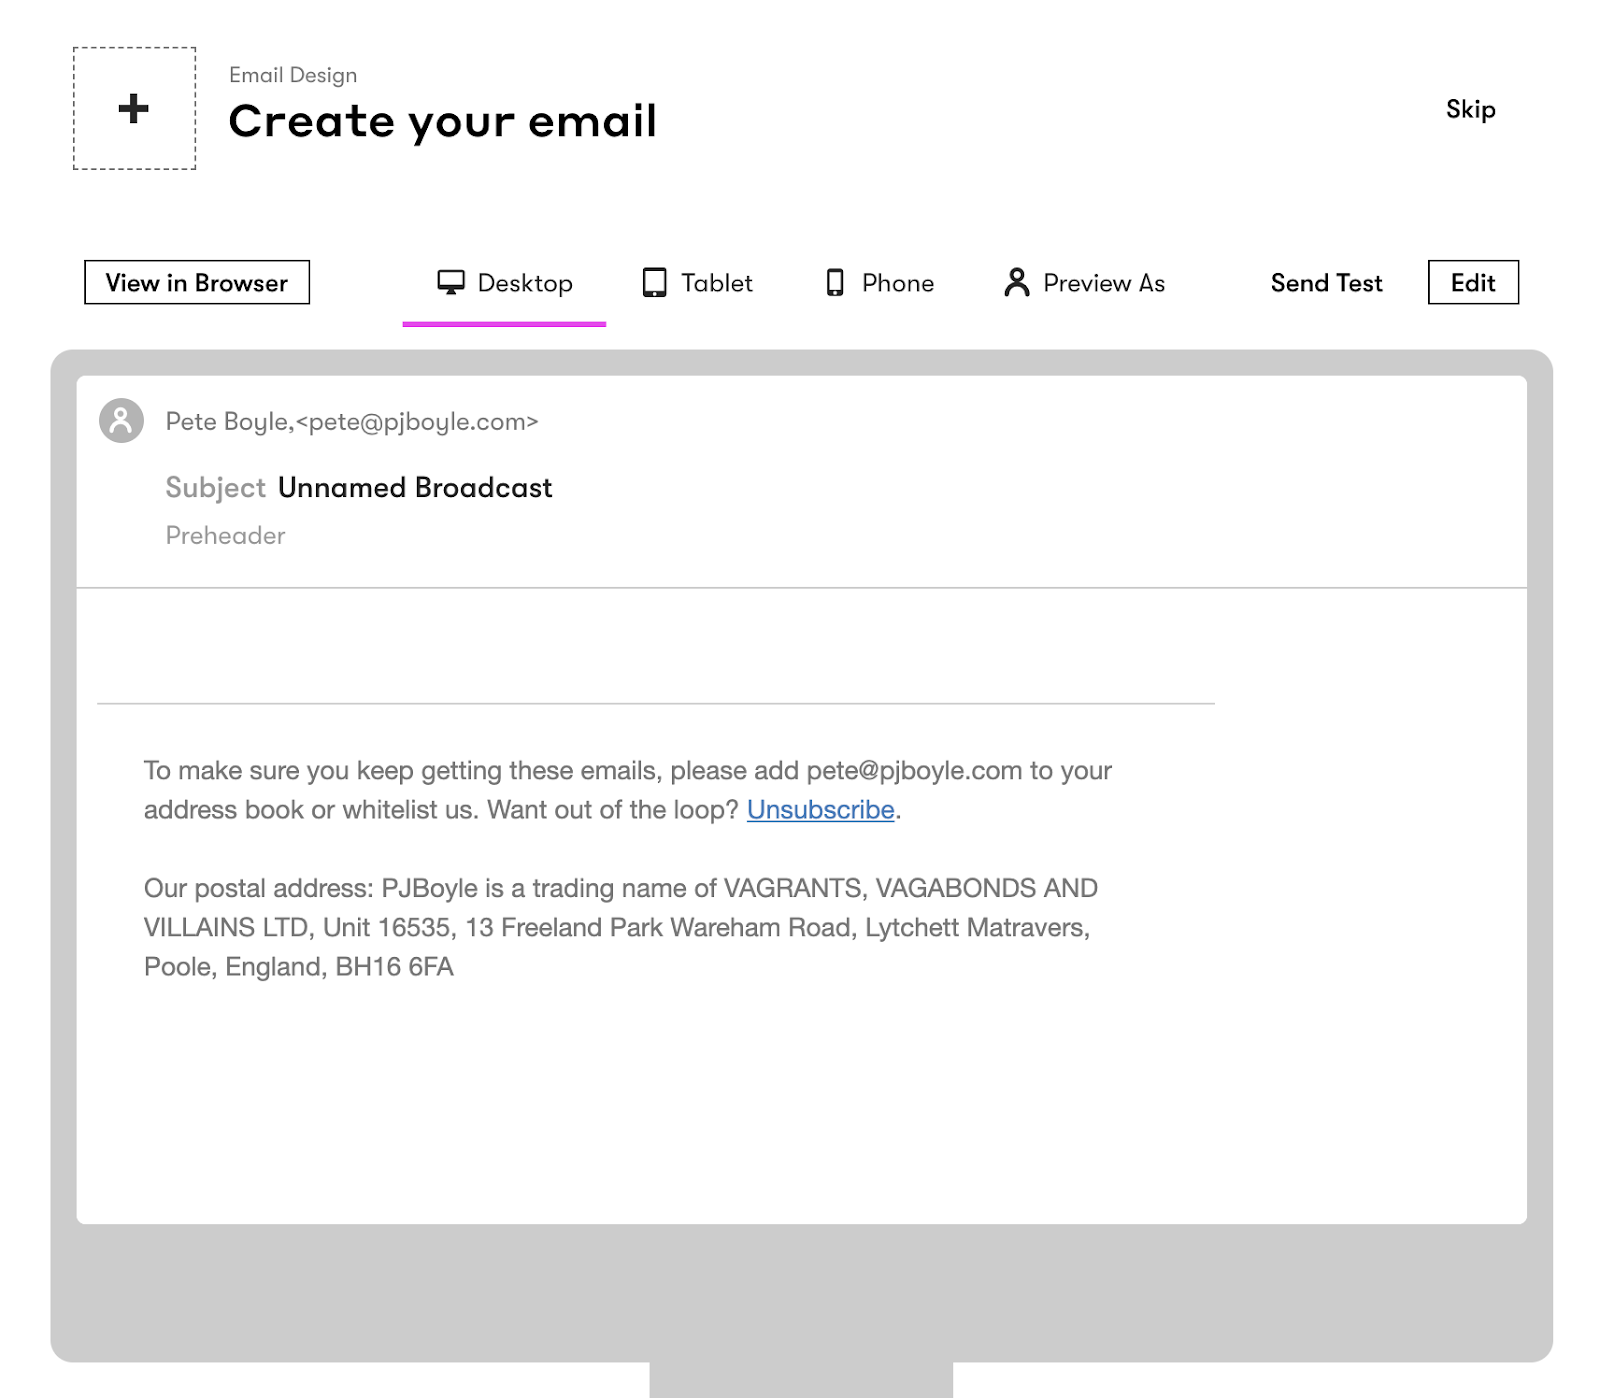Click the gray Subject label
Image resolution: width=1600 pixels, height=1398 pixels.
pos(215,488)
